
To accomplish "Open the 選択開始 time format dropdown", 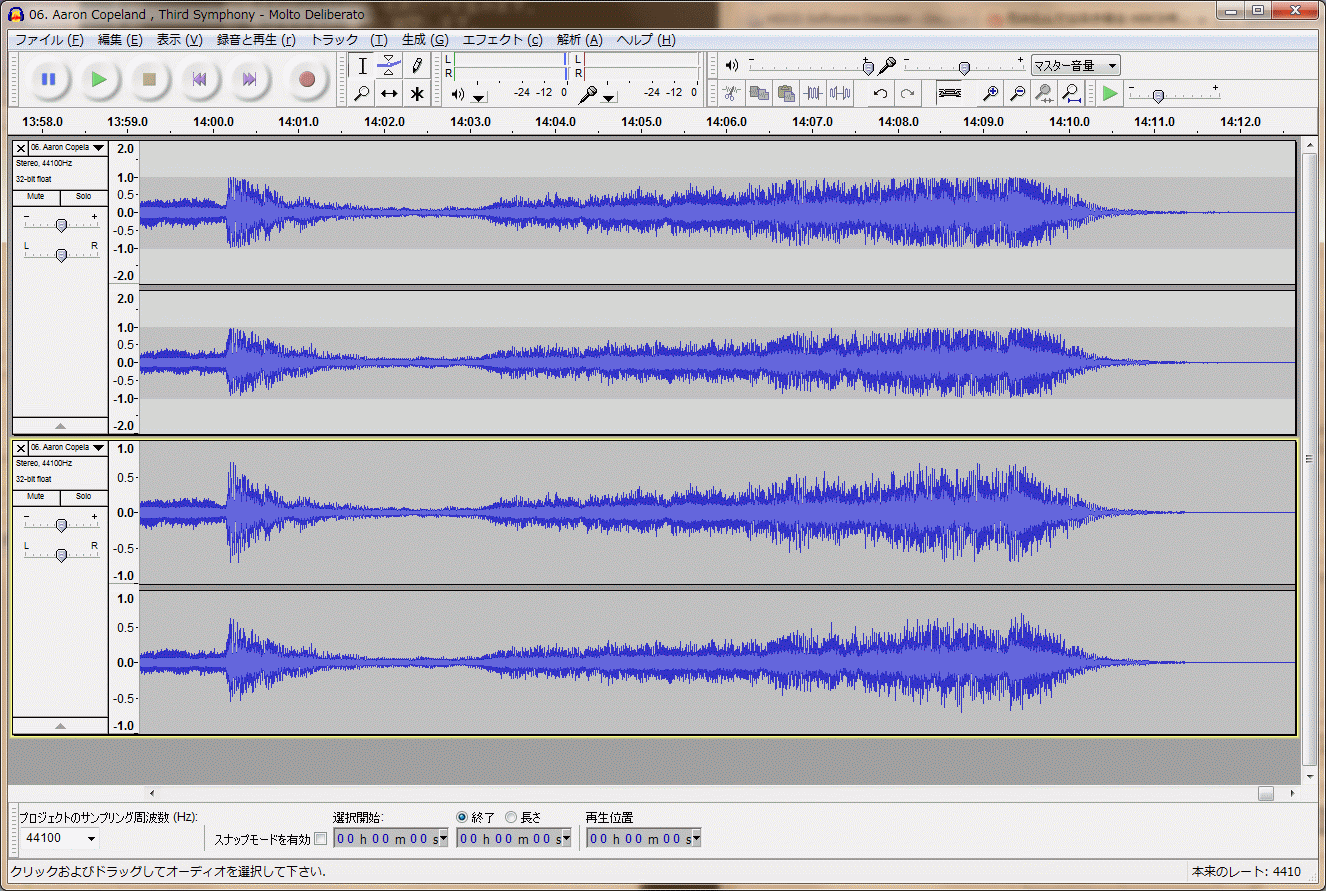I will coord(443,839).
